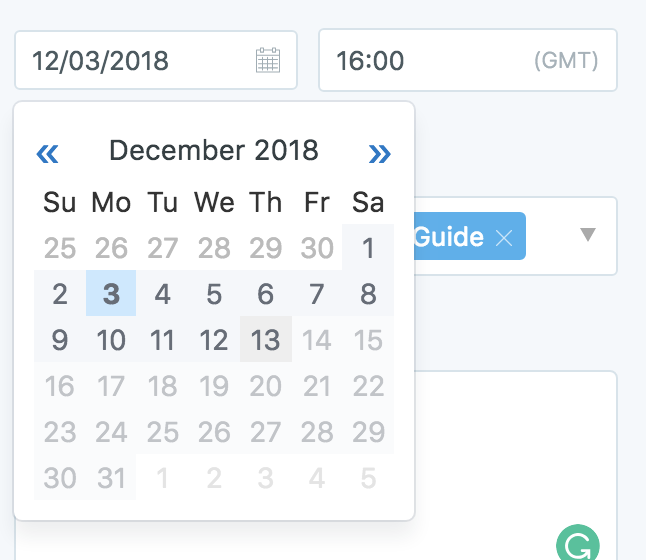Select December 6 in the calendar
Screen dimensions: 646x560
265,294
